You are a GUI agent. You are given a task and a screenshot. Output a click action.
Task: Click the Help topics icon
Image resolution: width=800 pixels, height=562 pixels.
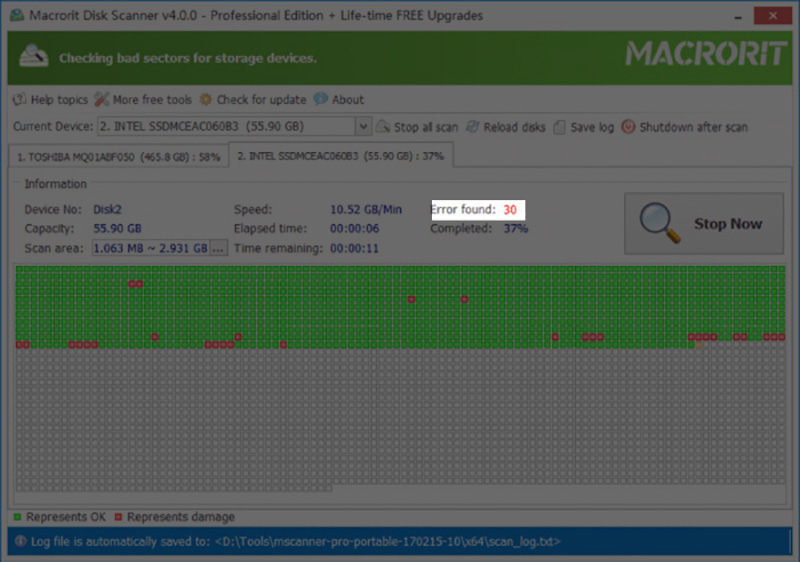tap(19, 99)
